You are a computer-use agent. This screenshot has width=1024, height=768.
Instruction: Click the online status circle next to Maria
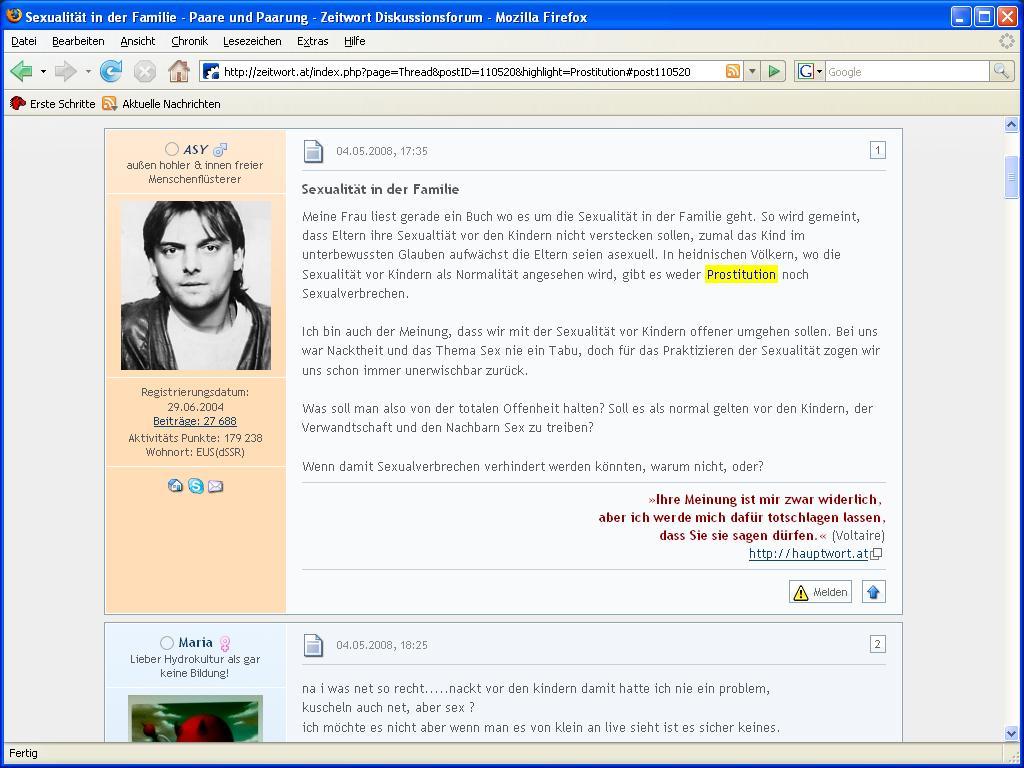pyautogui.click(x=167, y=643)
